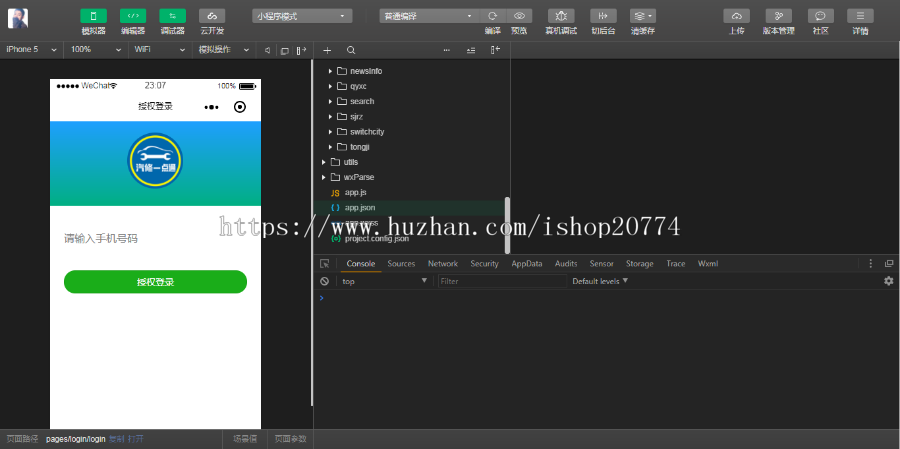Expand the utils folder
The height and width of the screenshot is (449, 900).
click(x=323, y=162)
